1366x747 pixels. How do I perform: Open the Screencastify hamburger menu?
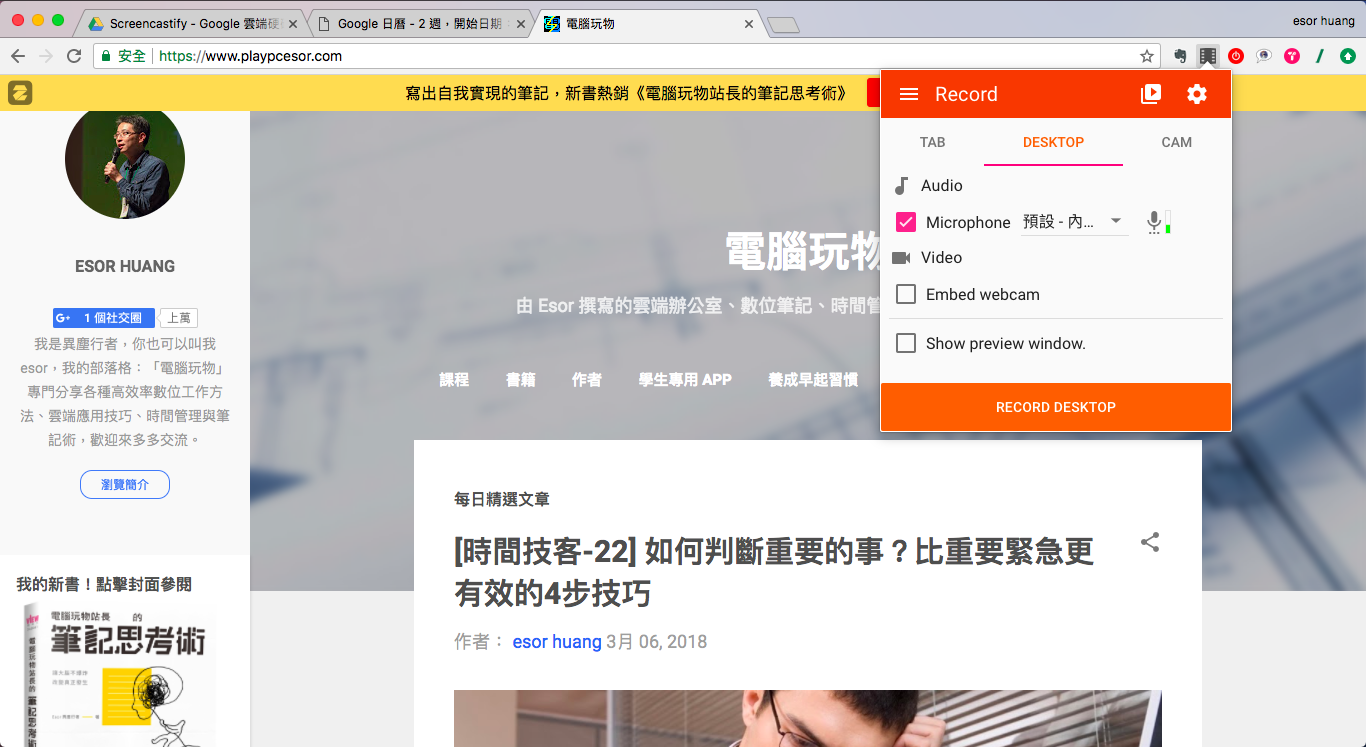[x=909, y=94]
